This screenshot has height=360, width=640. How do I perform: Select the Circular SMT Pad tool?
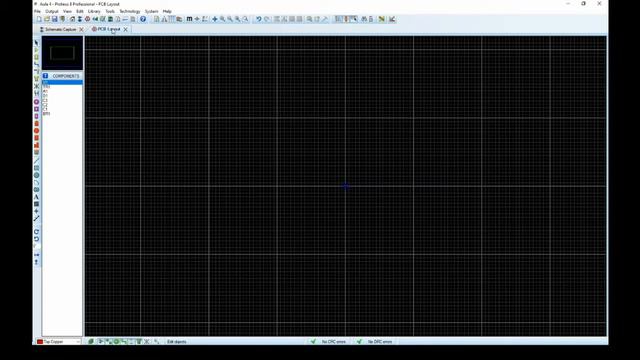click(x=36, y=131)
